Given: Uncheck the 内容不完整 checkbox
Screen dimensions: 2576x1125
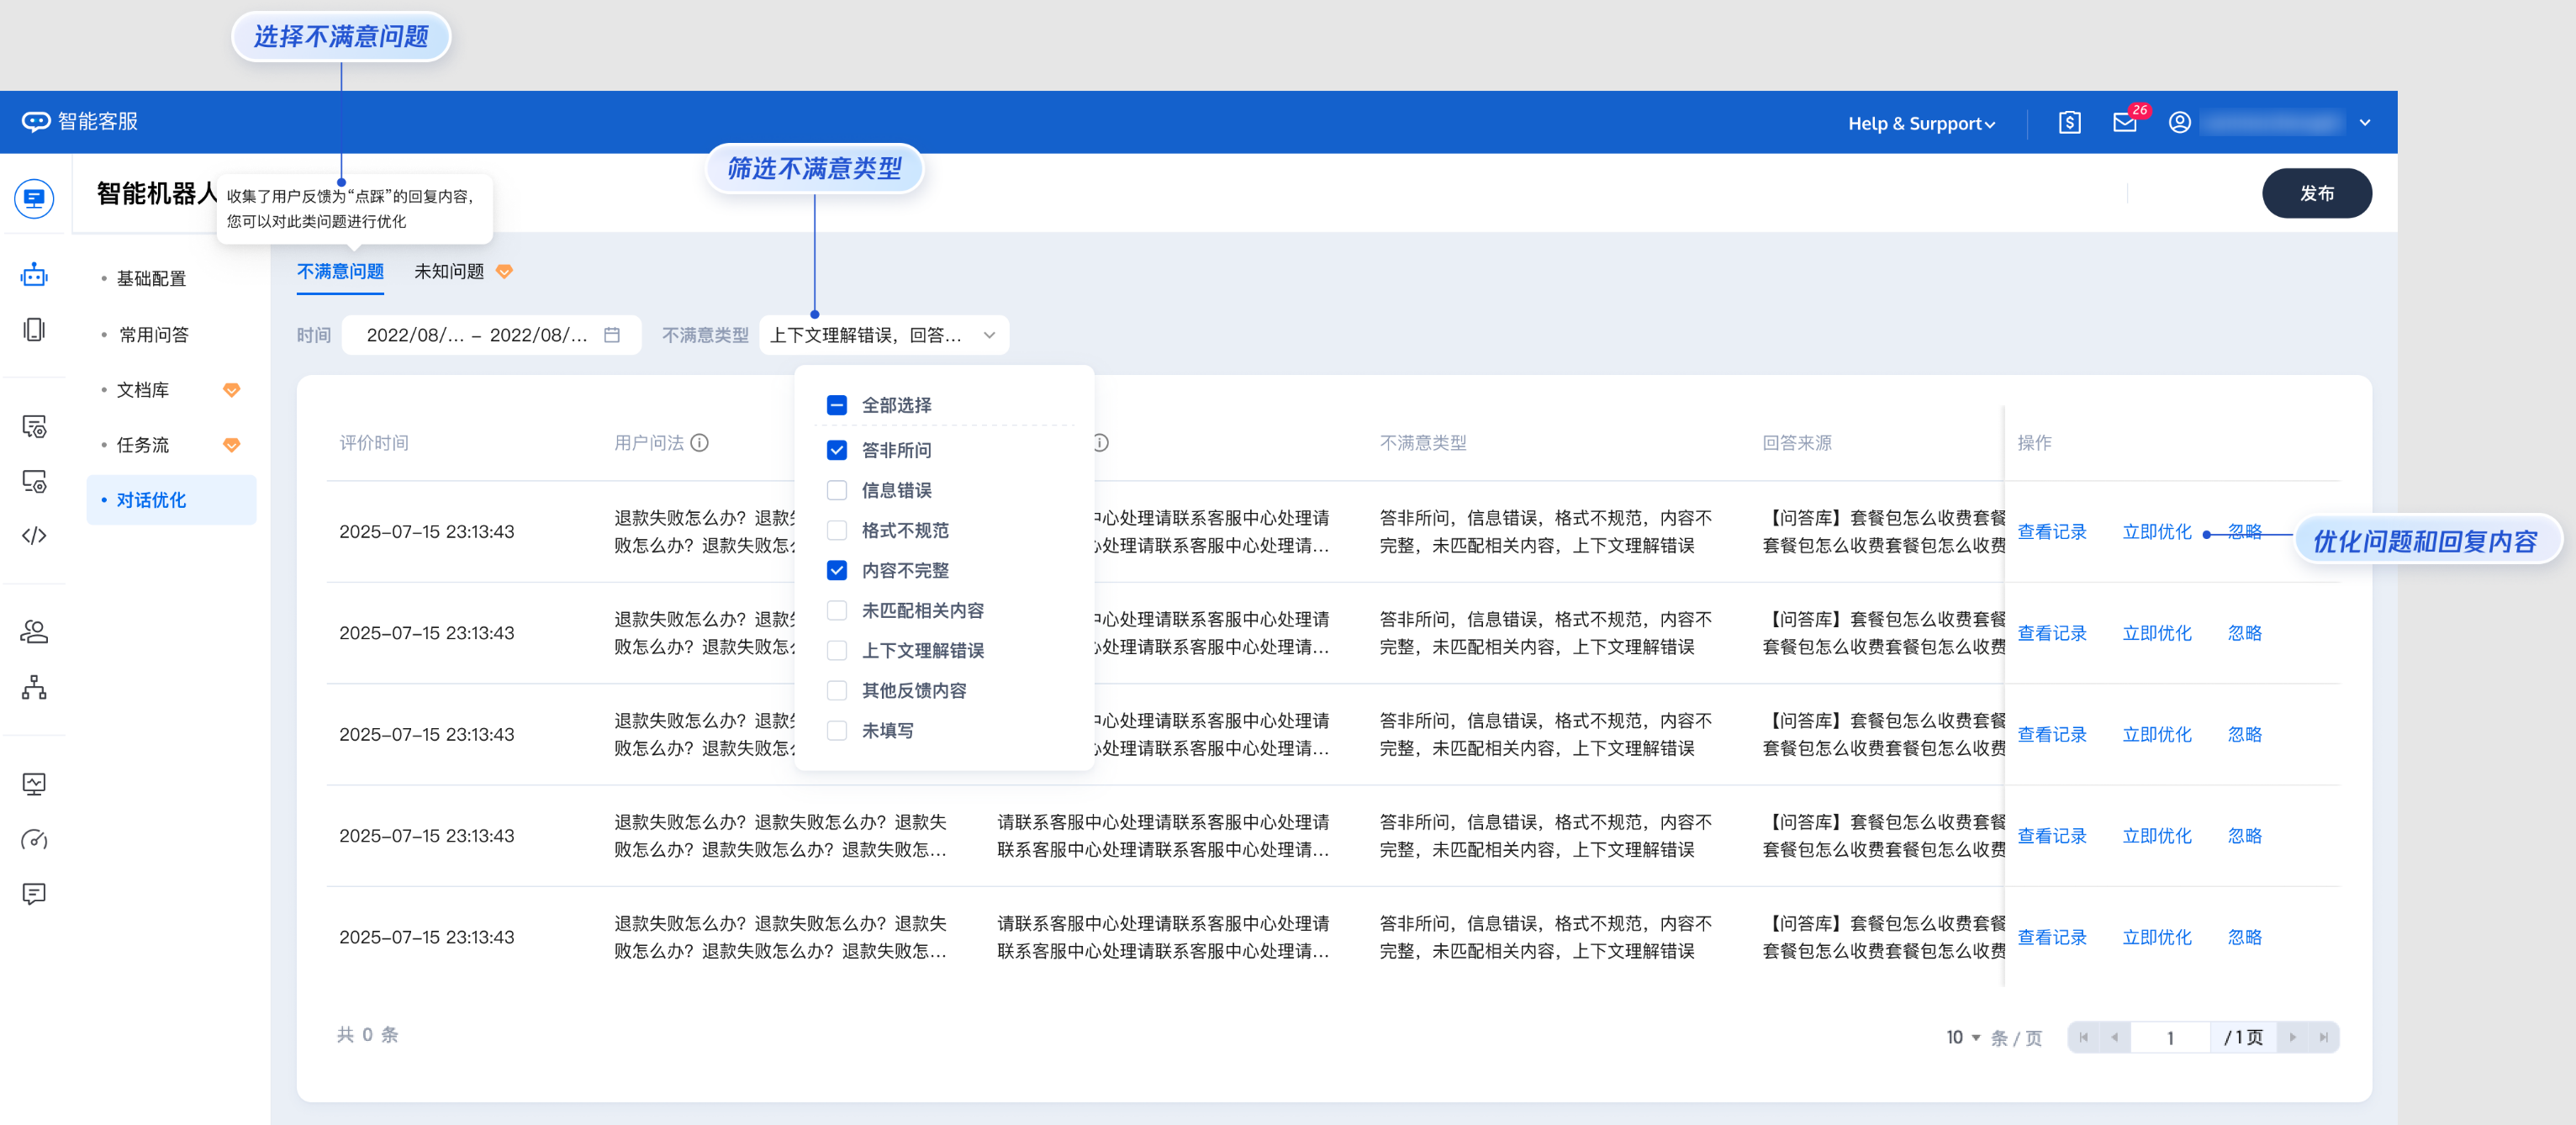Looking at the screenshot, I should pos(837,570).
